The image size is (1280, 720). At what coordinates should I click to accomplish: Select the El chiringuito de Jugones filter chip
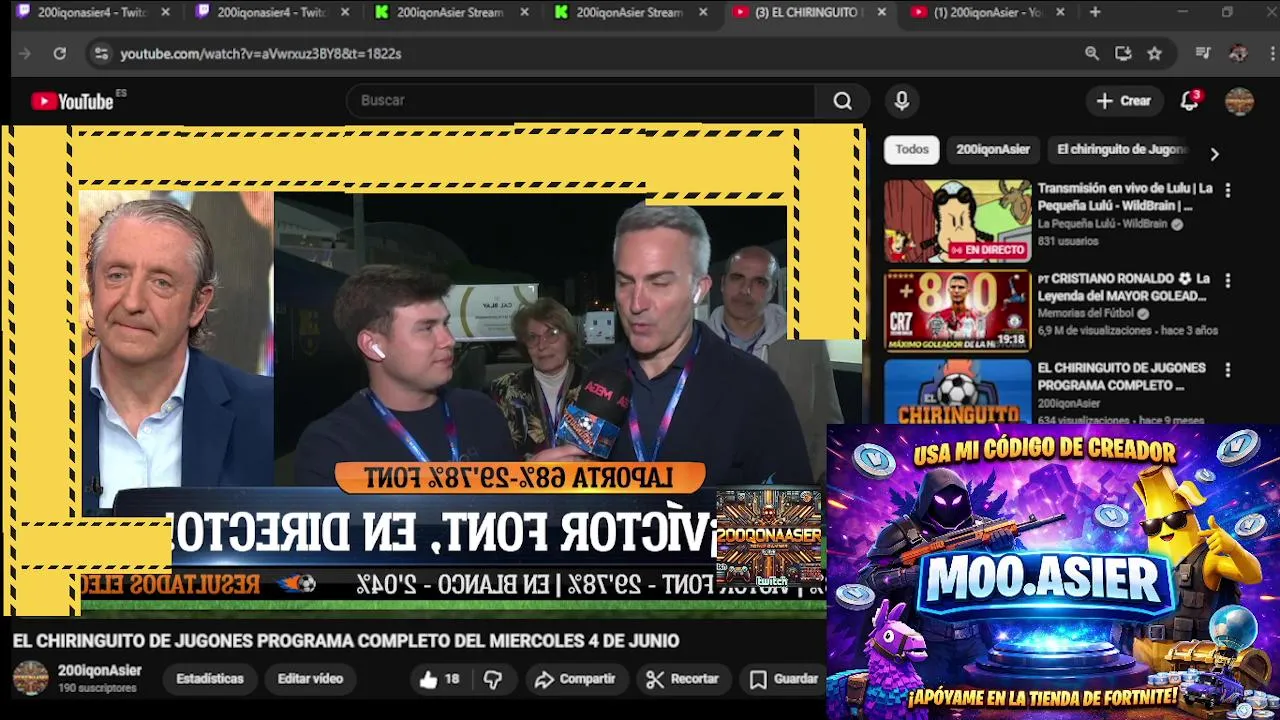[1121, 150]
